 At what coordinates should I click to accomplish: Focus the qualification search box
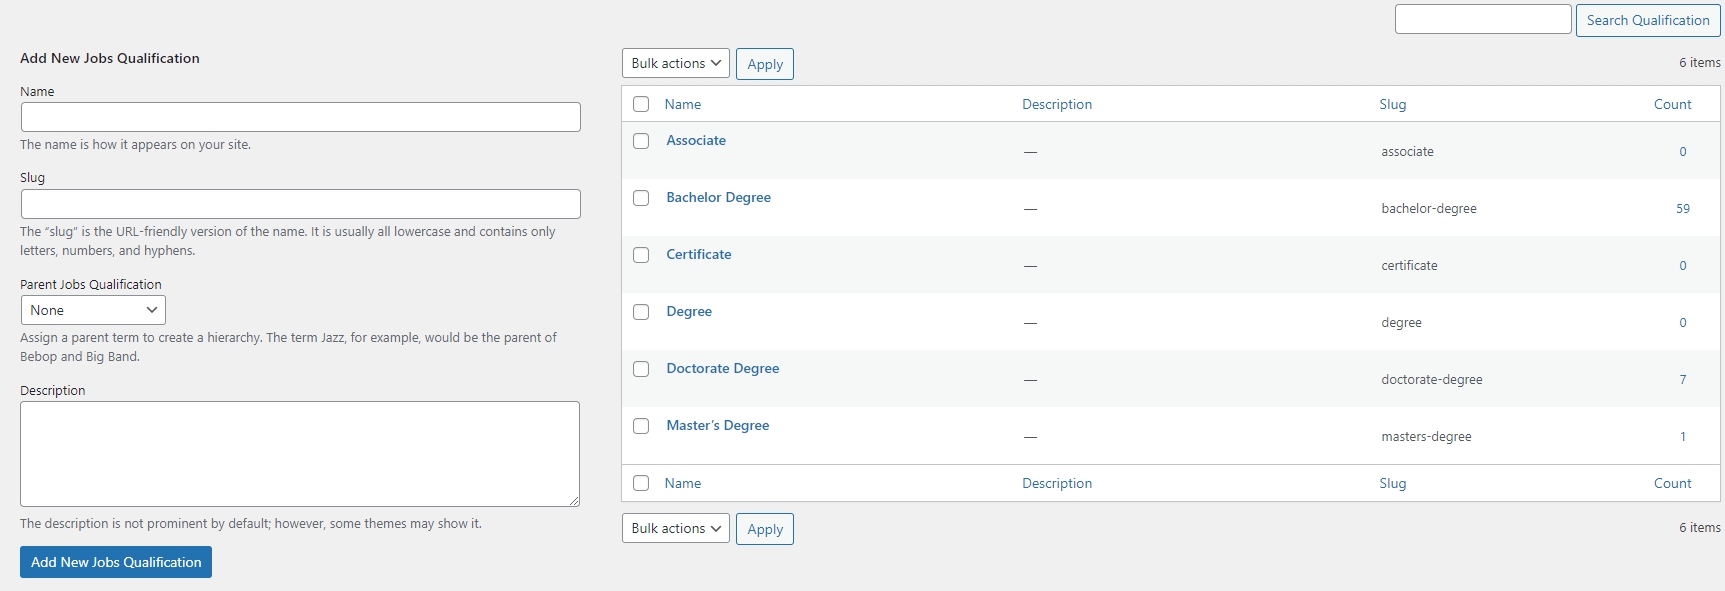pos(1482,19)
